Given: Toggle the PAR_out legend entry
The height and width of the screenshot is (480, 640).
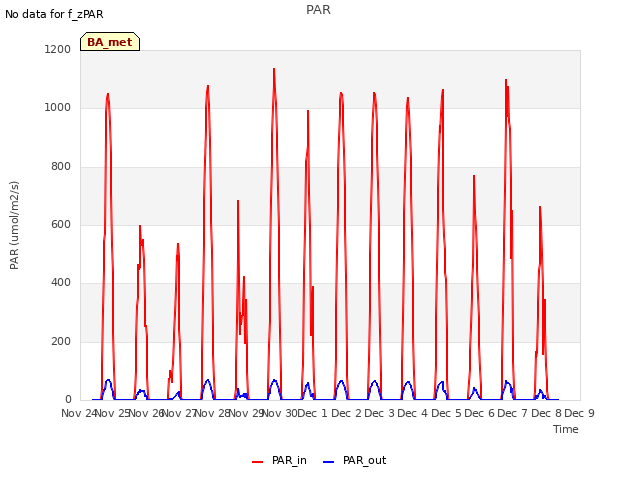Looking at the screenshot, I should click(364, 460).
